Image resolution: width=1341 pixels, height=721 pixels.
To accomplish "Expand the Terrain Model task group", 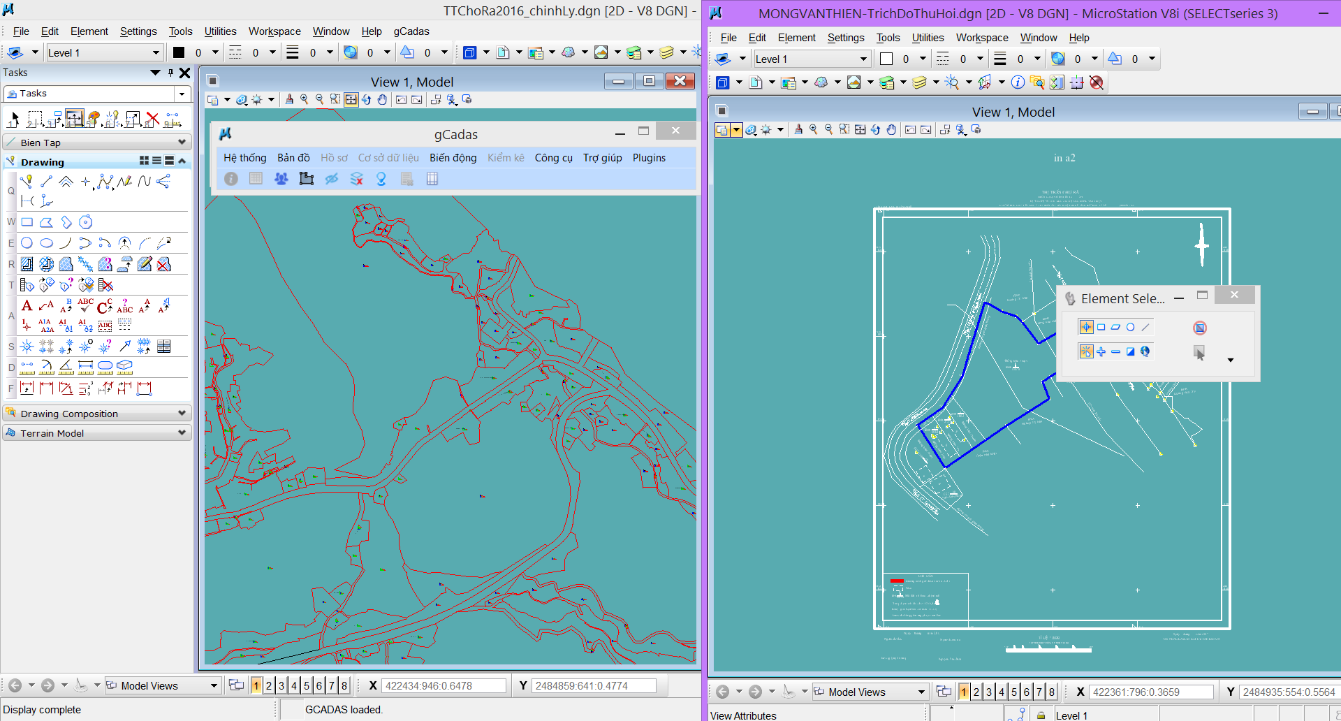I will click(x=182, y=434).
